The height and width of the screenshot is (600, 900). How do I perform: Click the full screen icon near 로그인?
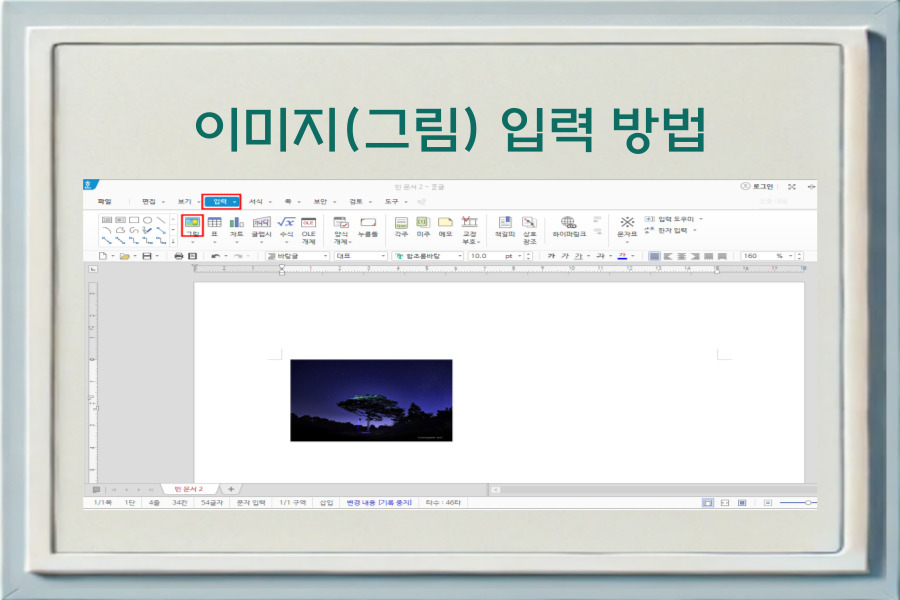(x=792, y=187)
